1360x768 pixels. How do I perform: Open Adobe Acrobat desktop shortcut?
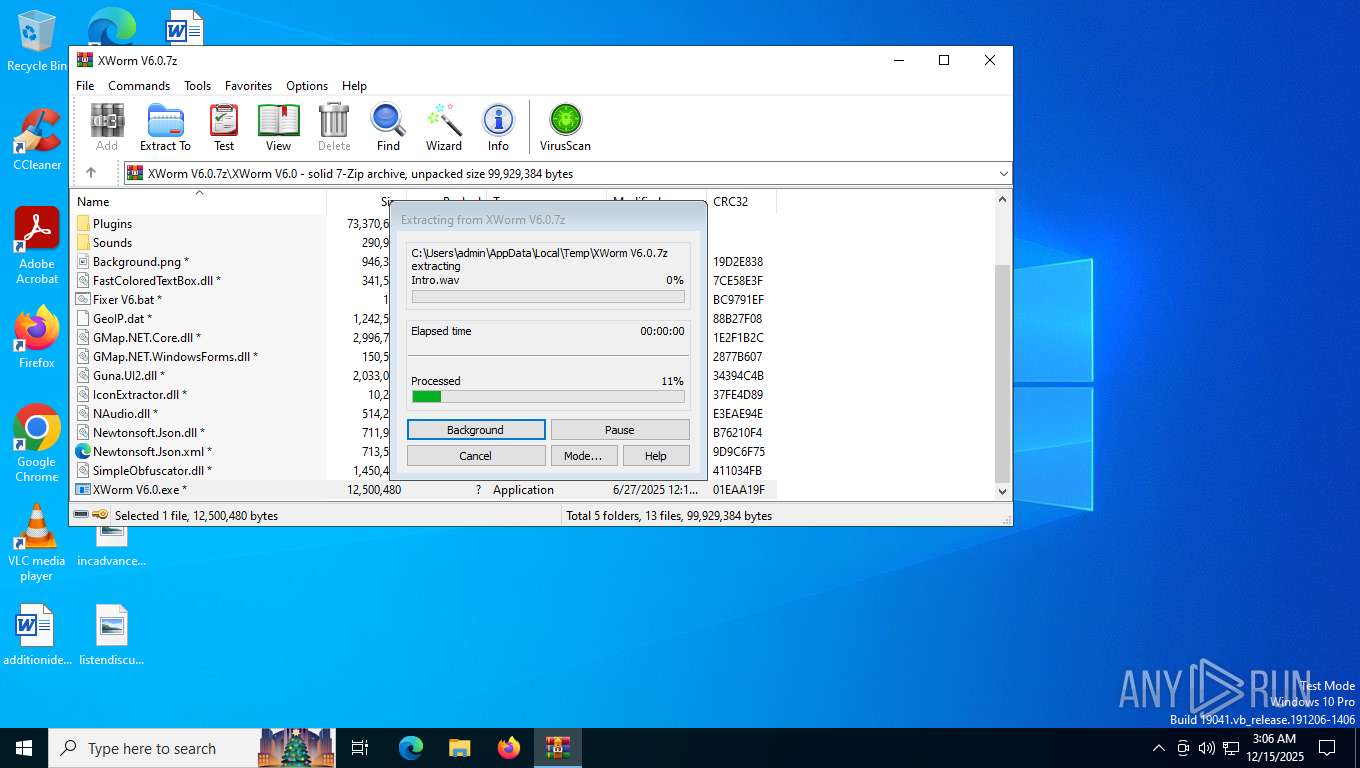point(37,246)
